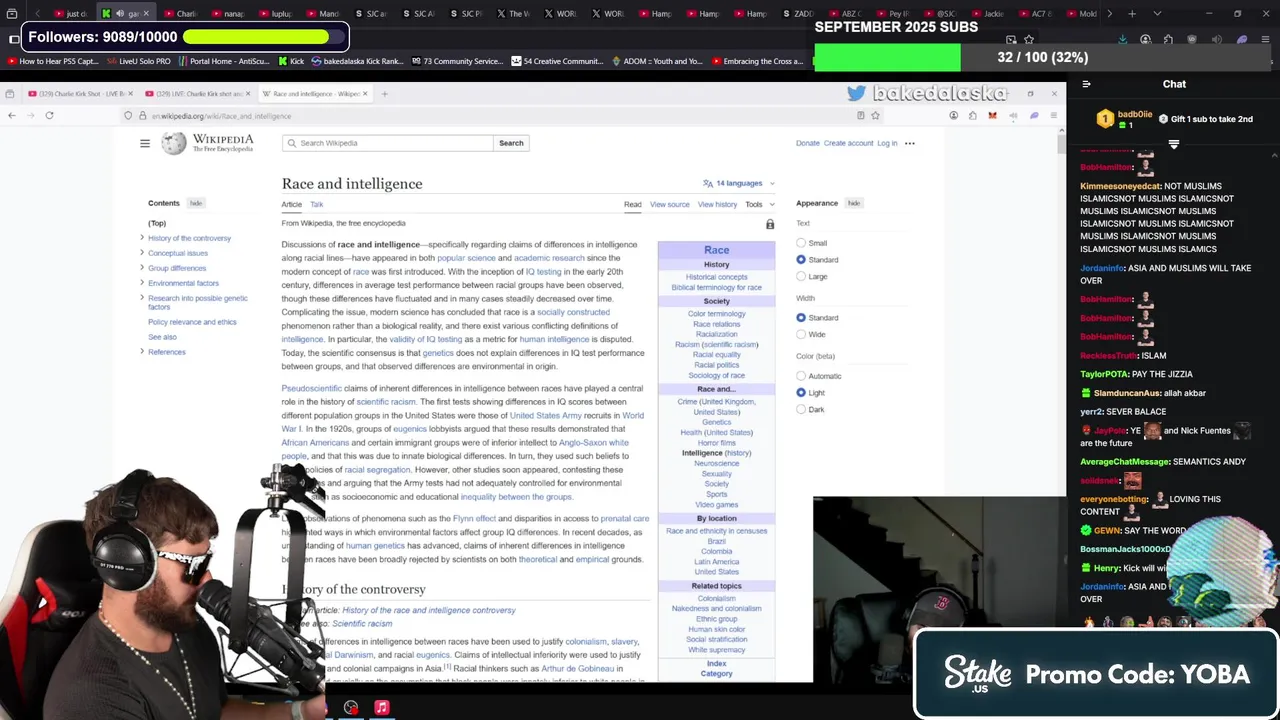Expand References in contents
The width and height of the screenshot is (1280, 720).
[x=142, y=352]
